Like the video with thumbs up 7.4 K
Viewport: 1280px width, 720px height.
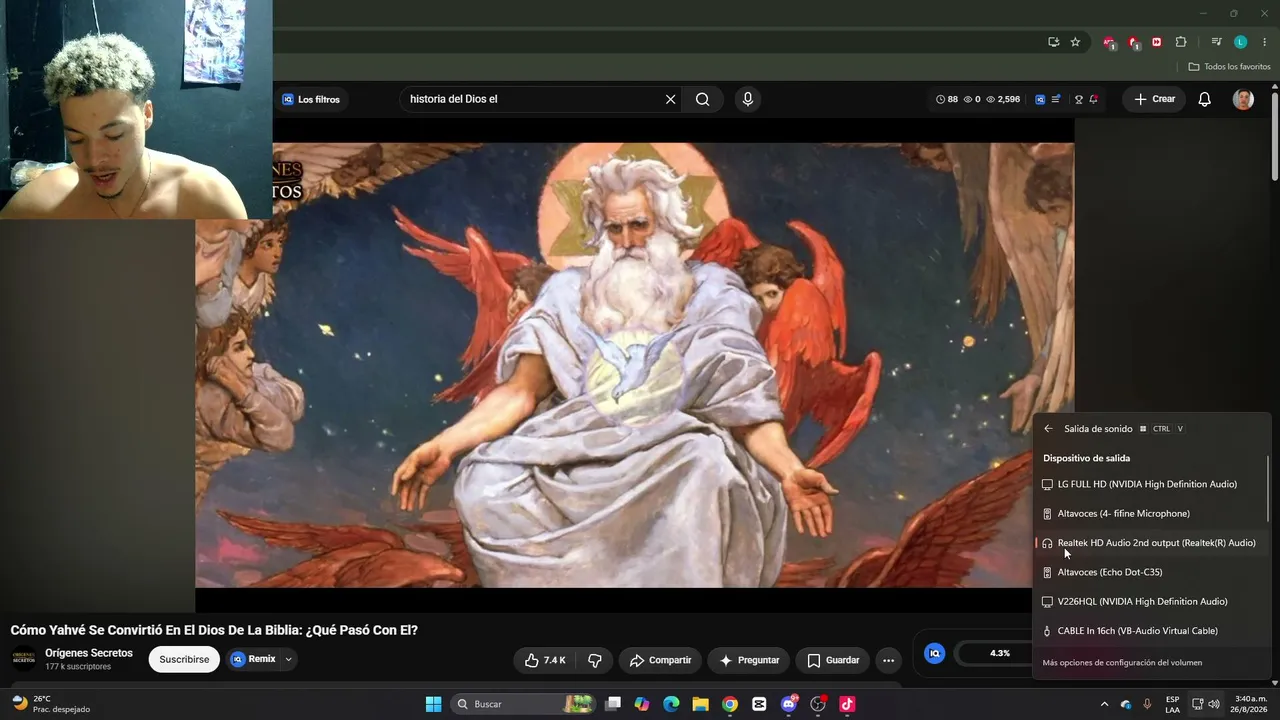point(545,660)
